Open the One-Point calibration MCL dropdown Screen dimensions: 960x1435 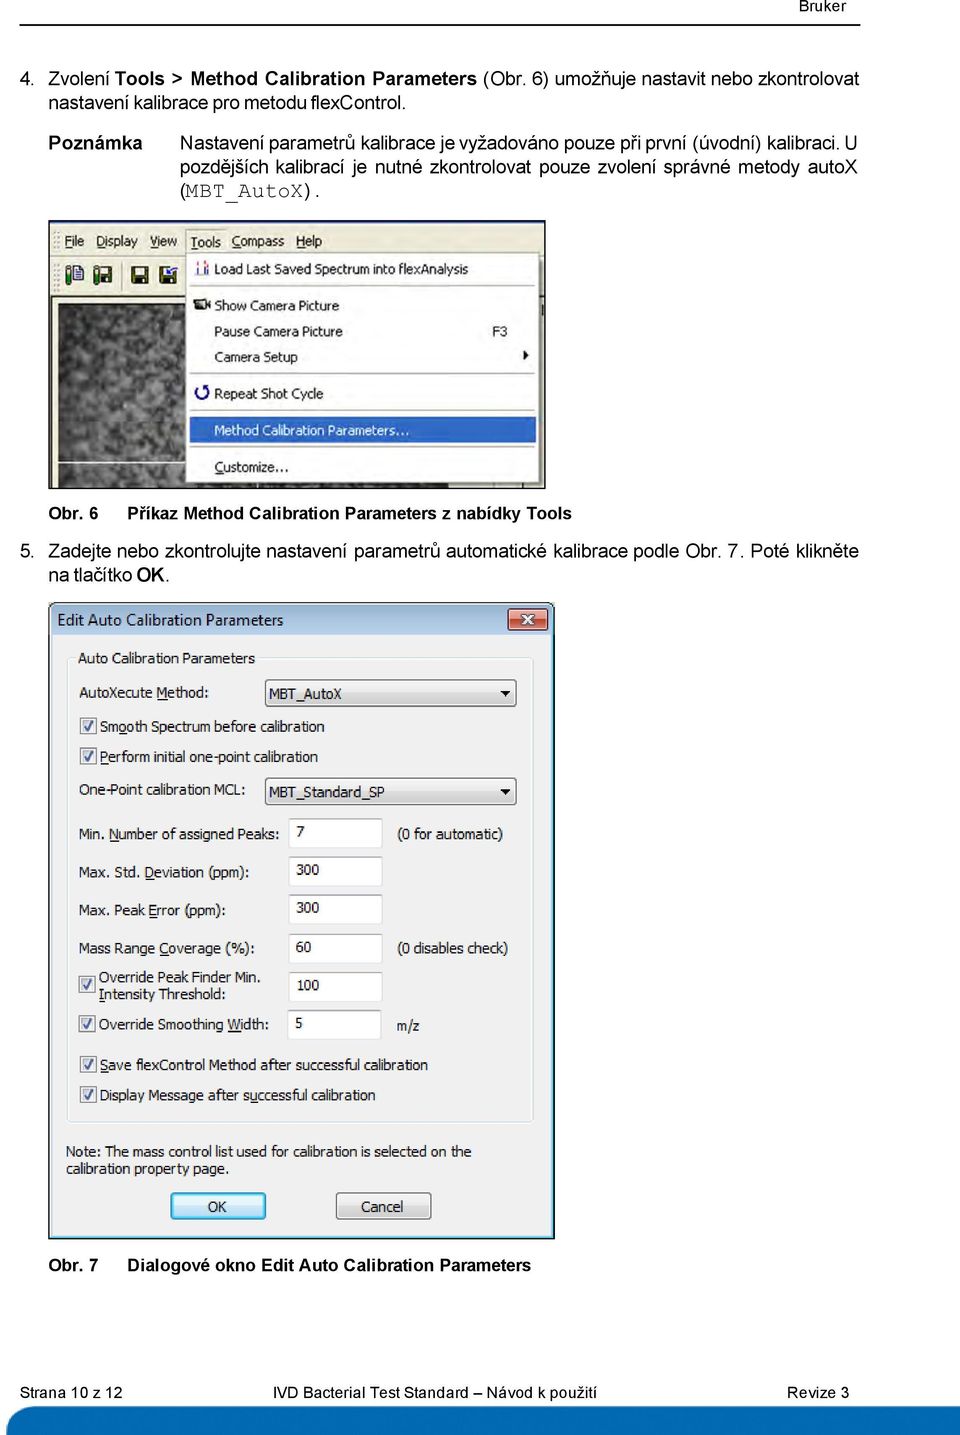pyautogui.click(x=390, y=791)
